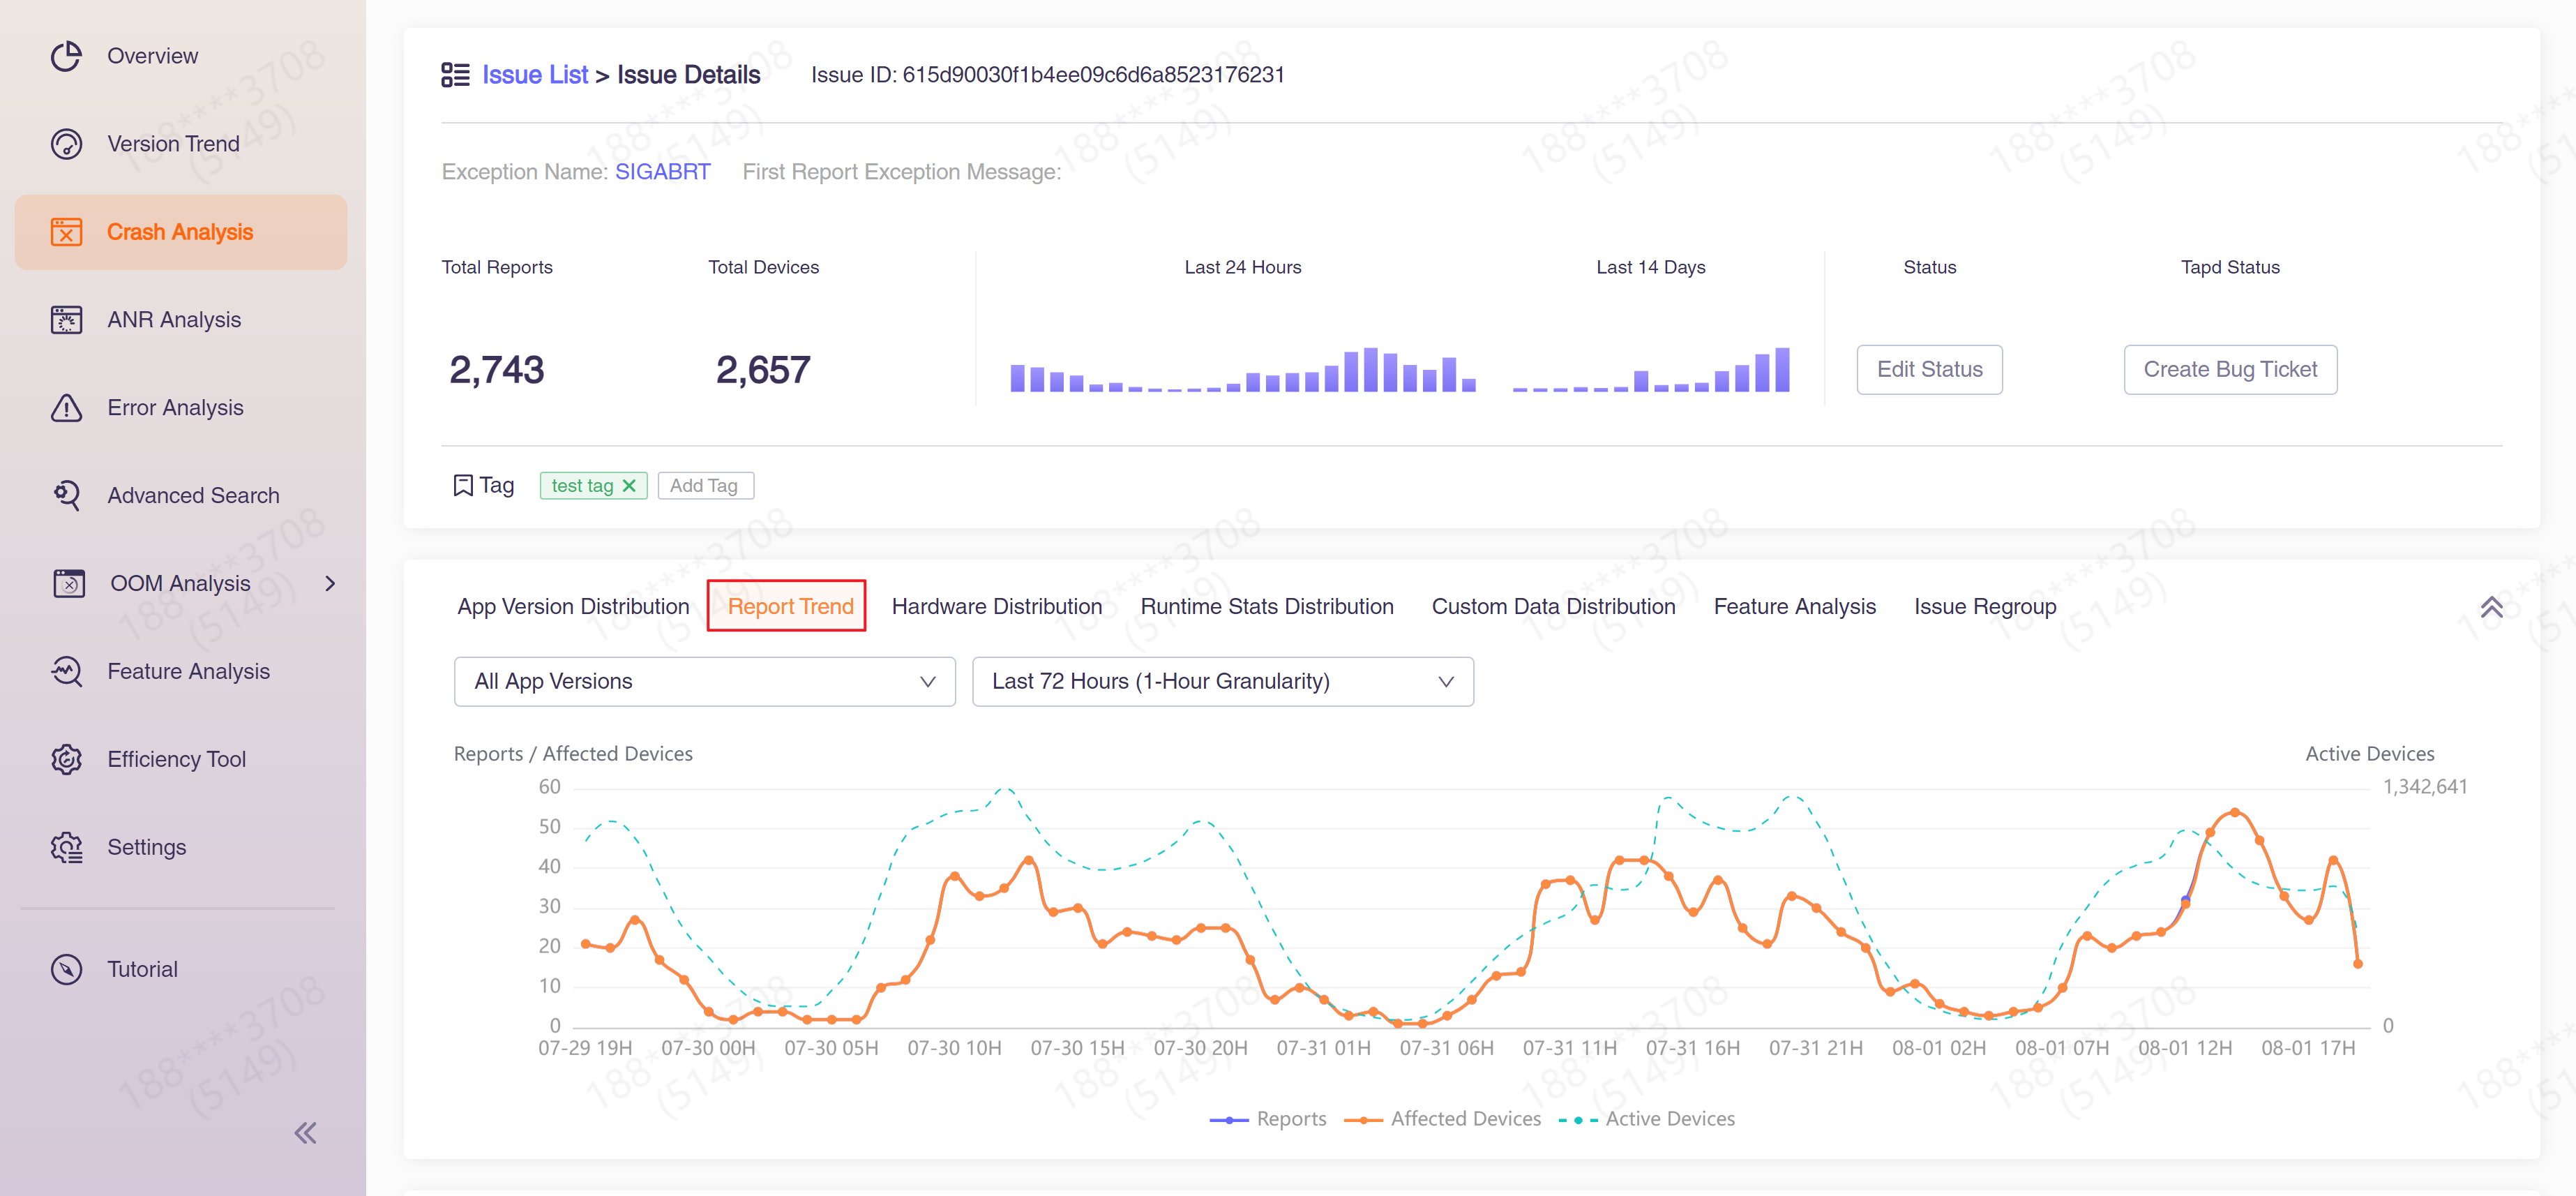Click the Tag bookmark icon
The image size is (2576, 1196).
[x=463, y=486]
